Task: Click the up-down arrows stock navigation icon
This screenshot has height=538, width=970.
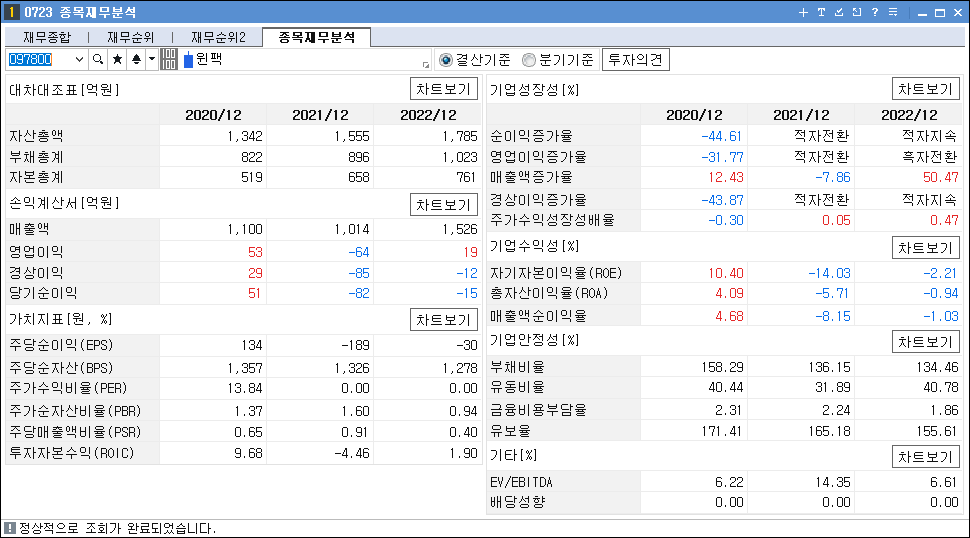Action: click(136, 59)
